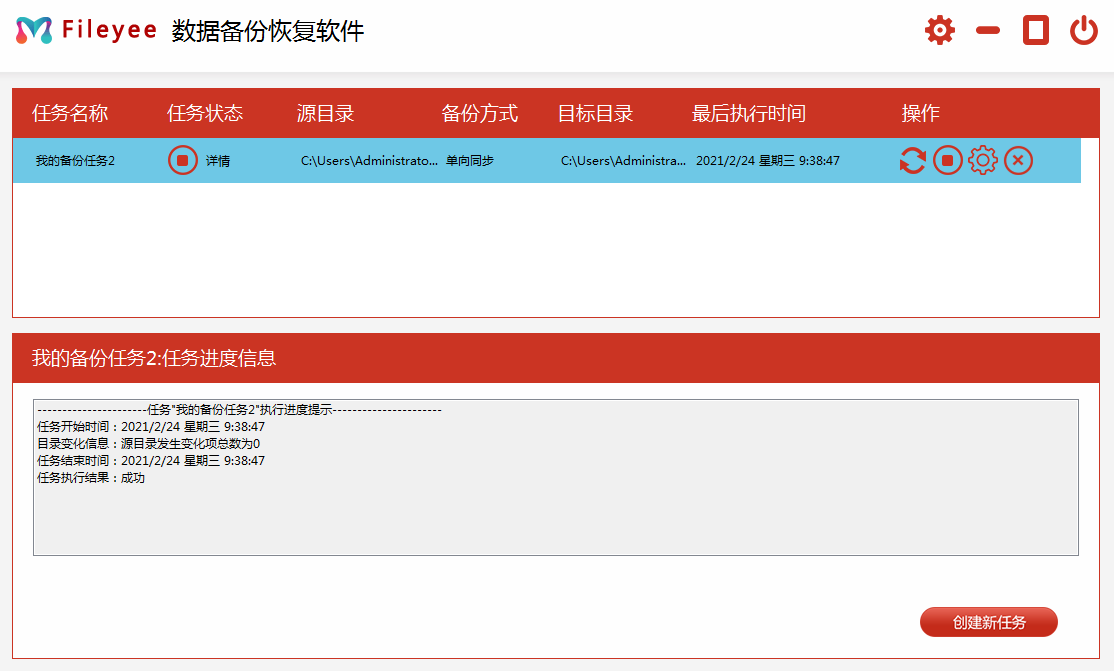Stop the task via operations stop icon

click(948, 160)
